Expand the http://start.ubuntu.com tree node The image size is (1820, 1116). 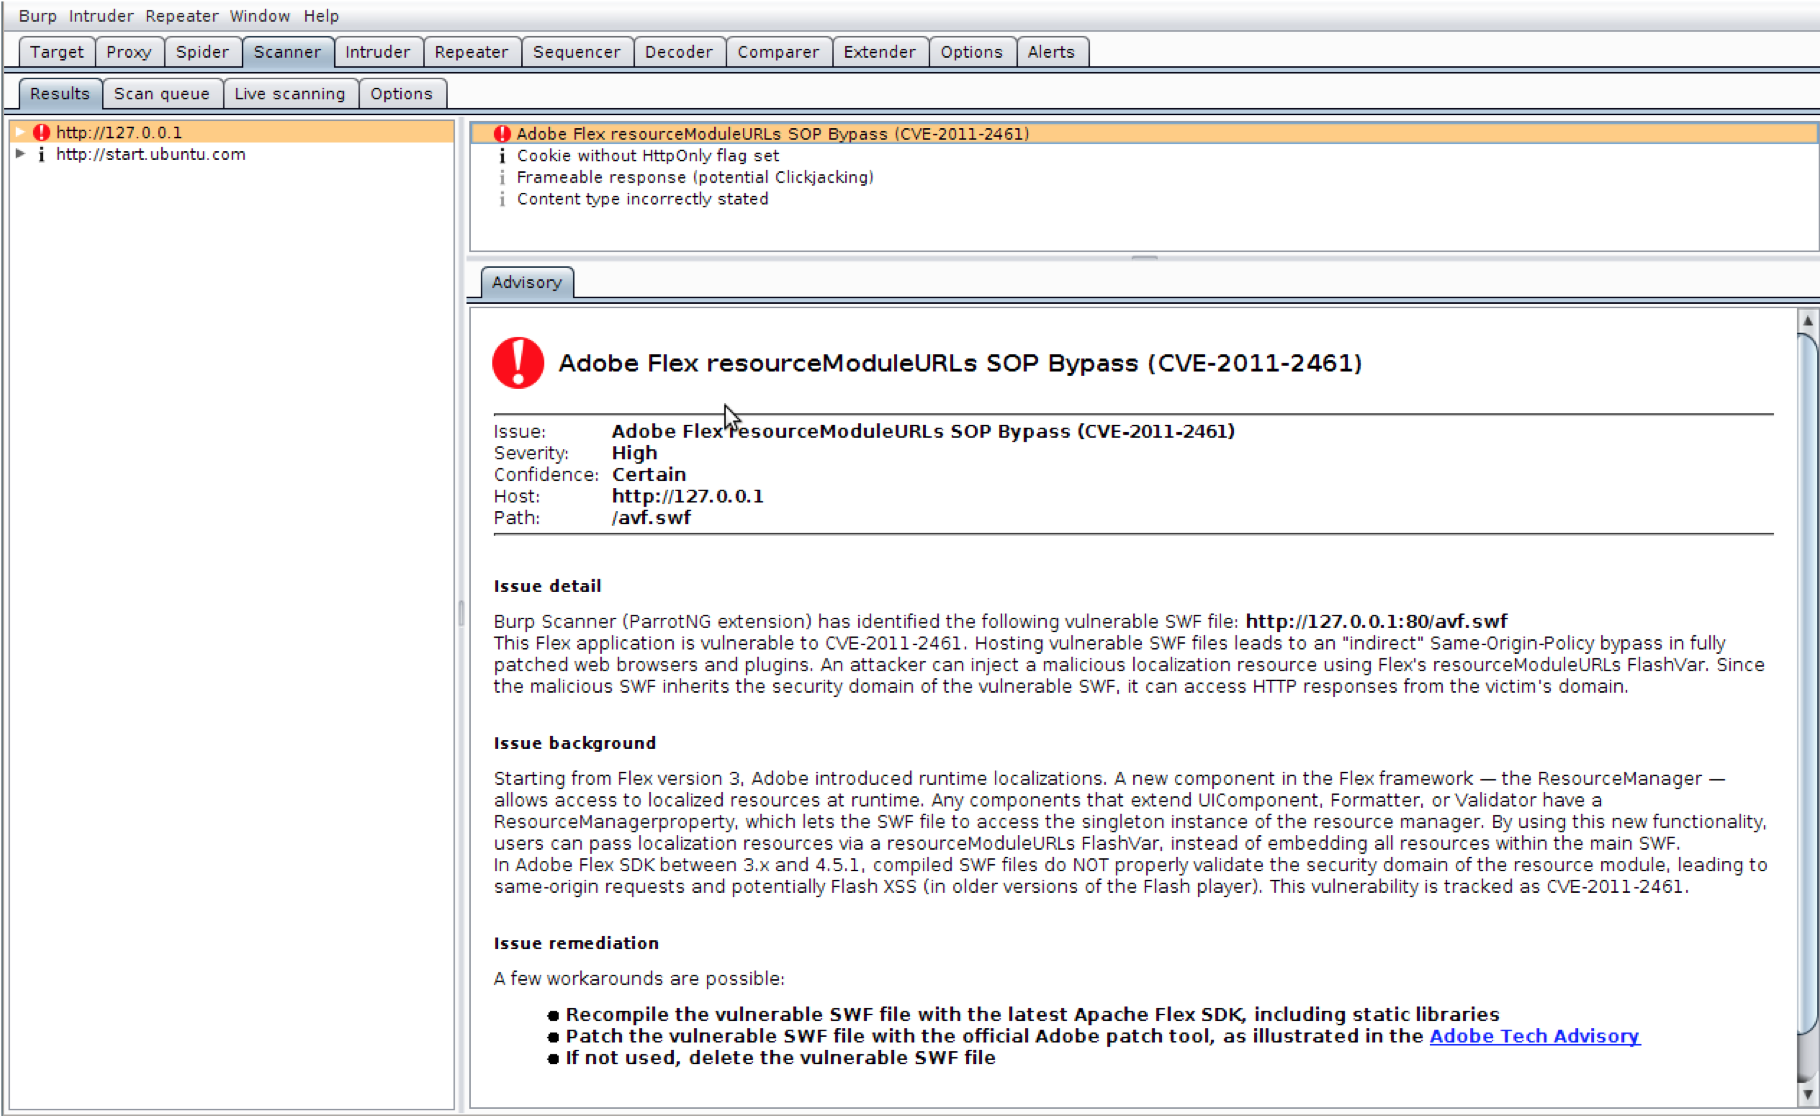point(20,154)
